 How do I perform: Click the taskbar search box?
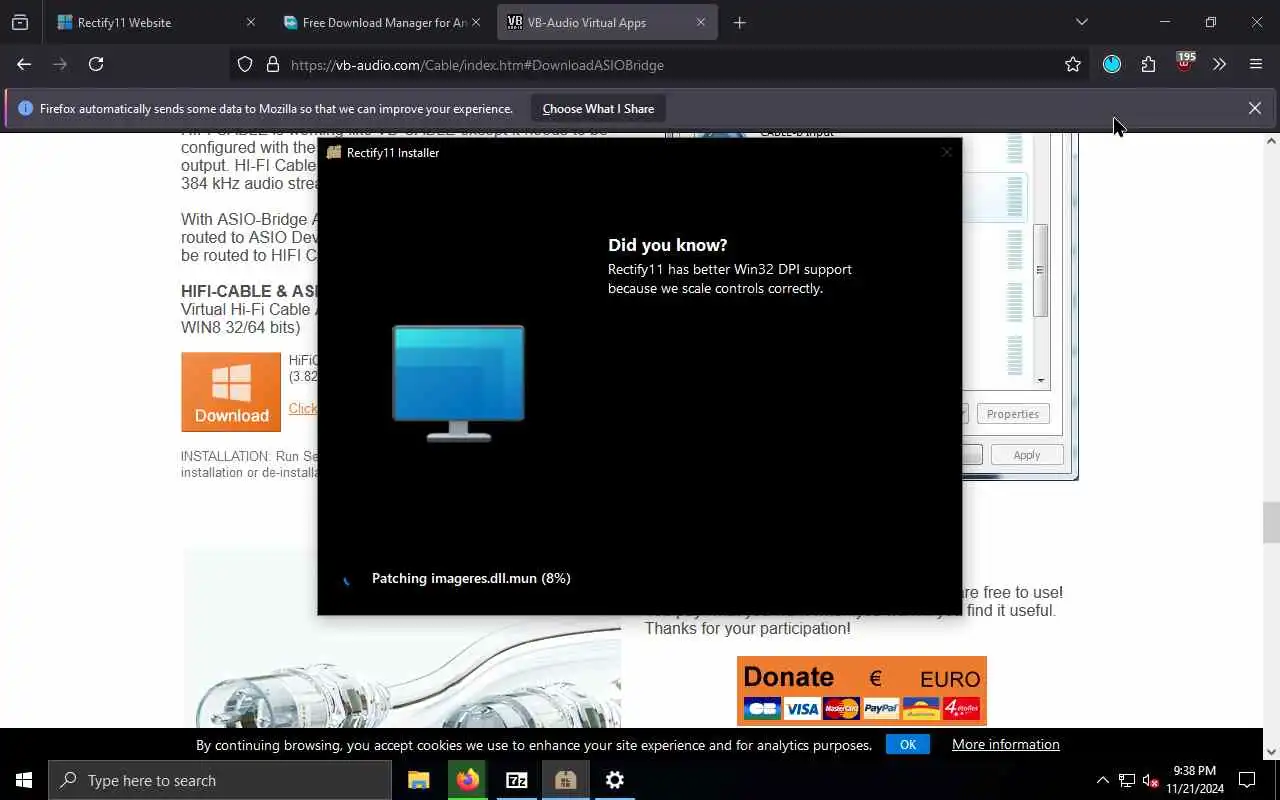coord(220,780)
